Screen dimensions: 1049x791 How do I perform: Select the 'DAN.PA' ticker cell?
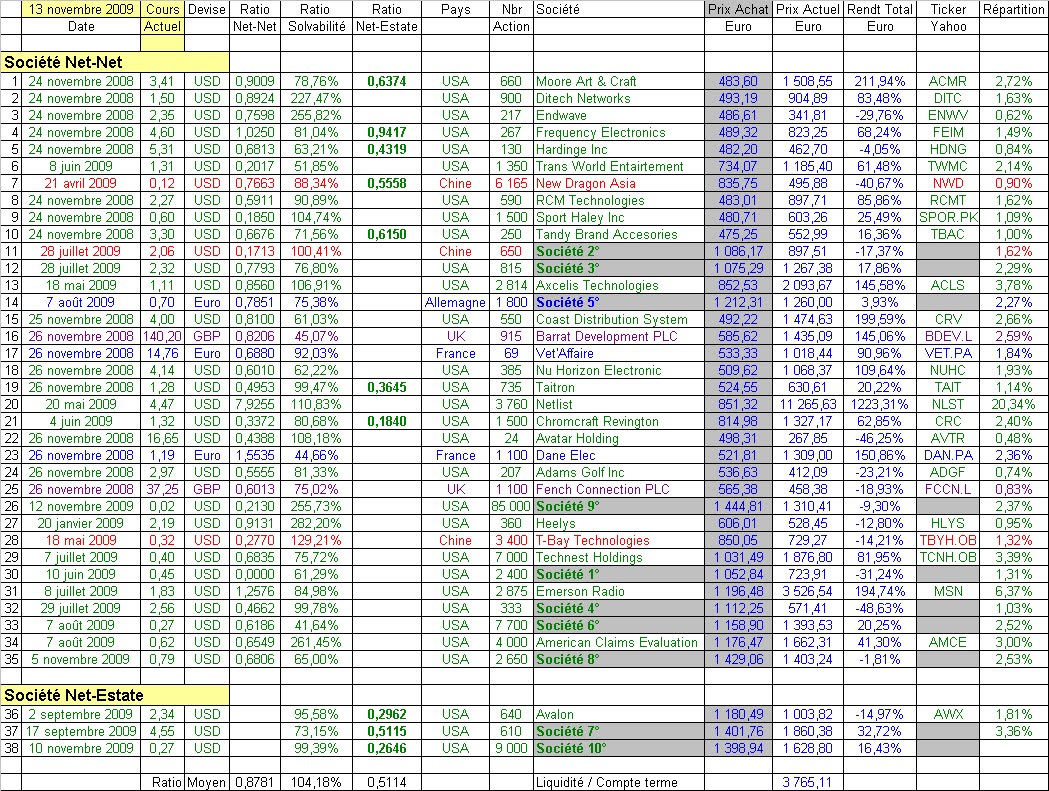[947, 455]
